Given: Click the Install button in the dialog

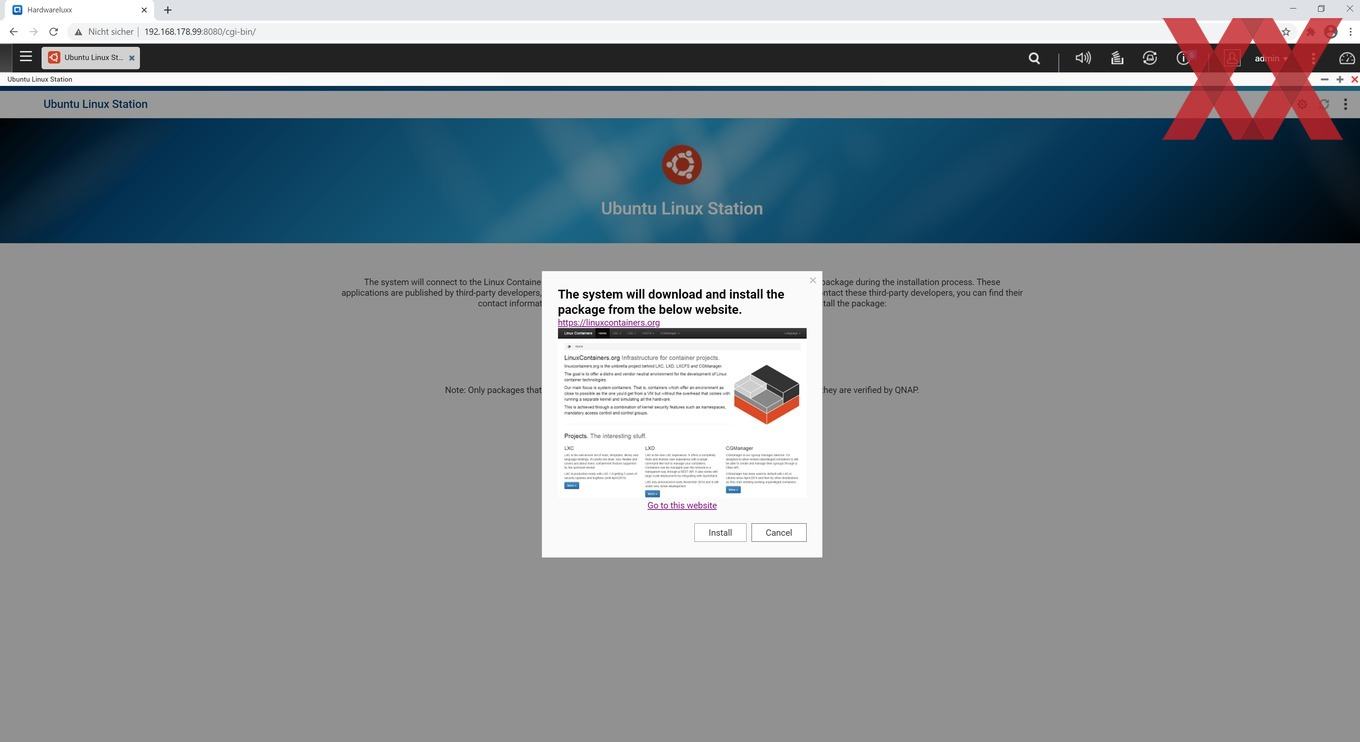Looking at the screenshot, I should point(720,533).
